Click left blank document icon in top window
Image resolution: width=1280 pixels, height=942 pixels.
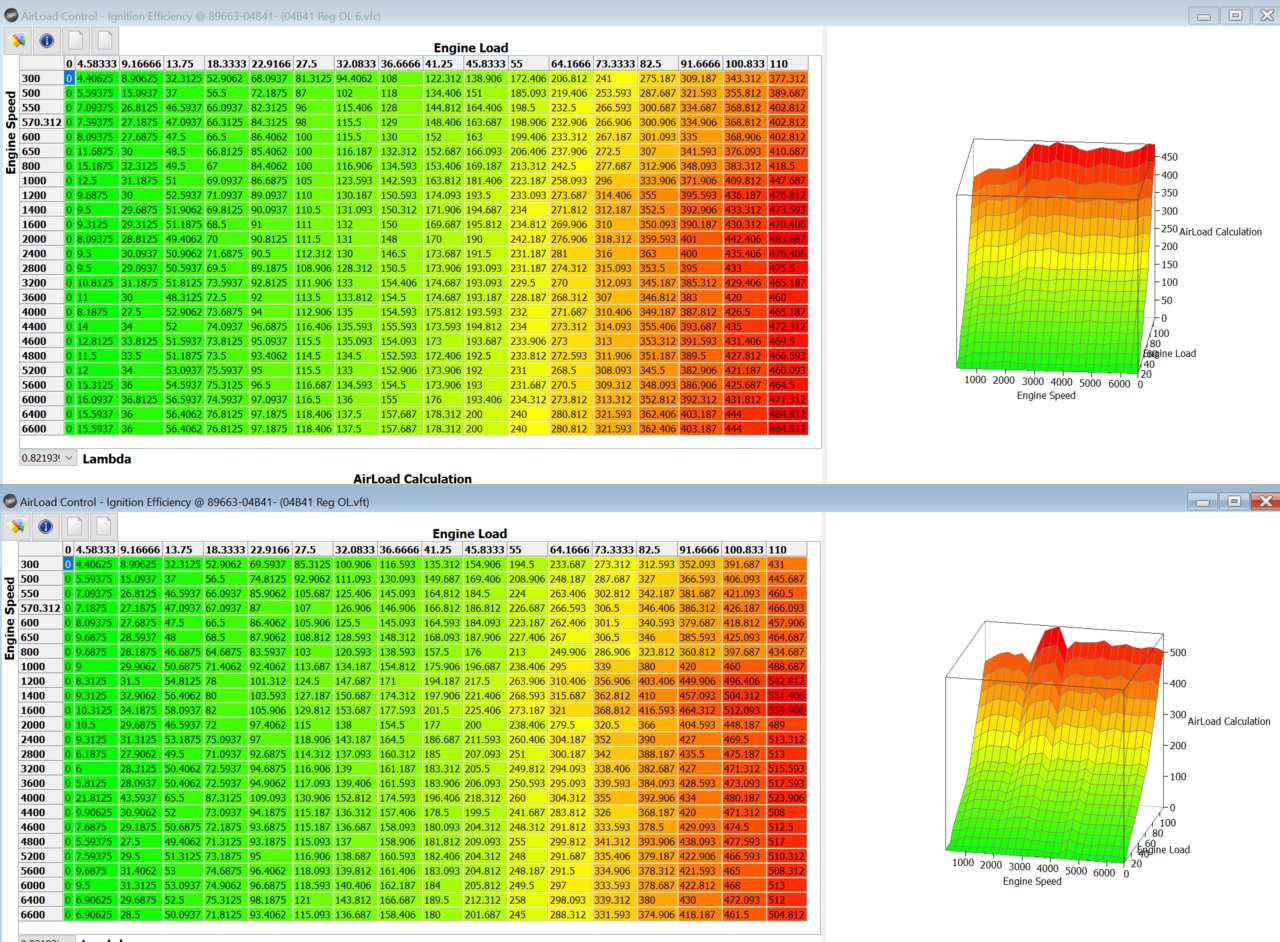[76, 40]
